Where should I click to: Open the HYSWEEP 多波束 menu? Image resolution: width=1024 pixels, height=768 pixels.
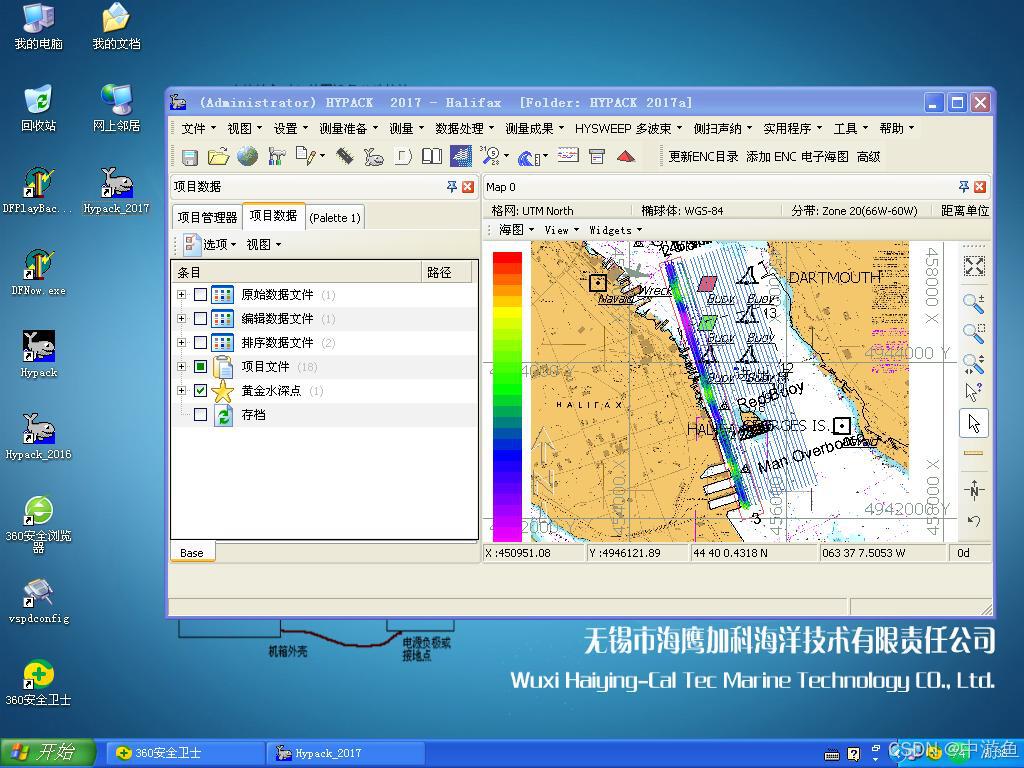(628, 129)
